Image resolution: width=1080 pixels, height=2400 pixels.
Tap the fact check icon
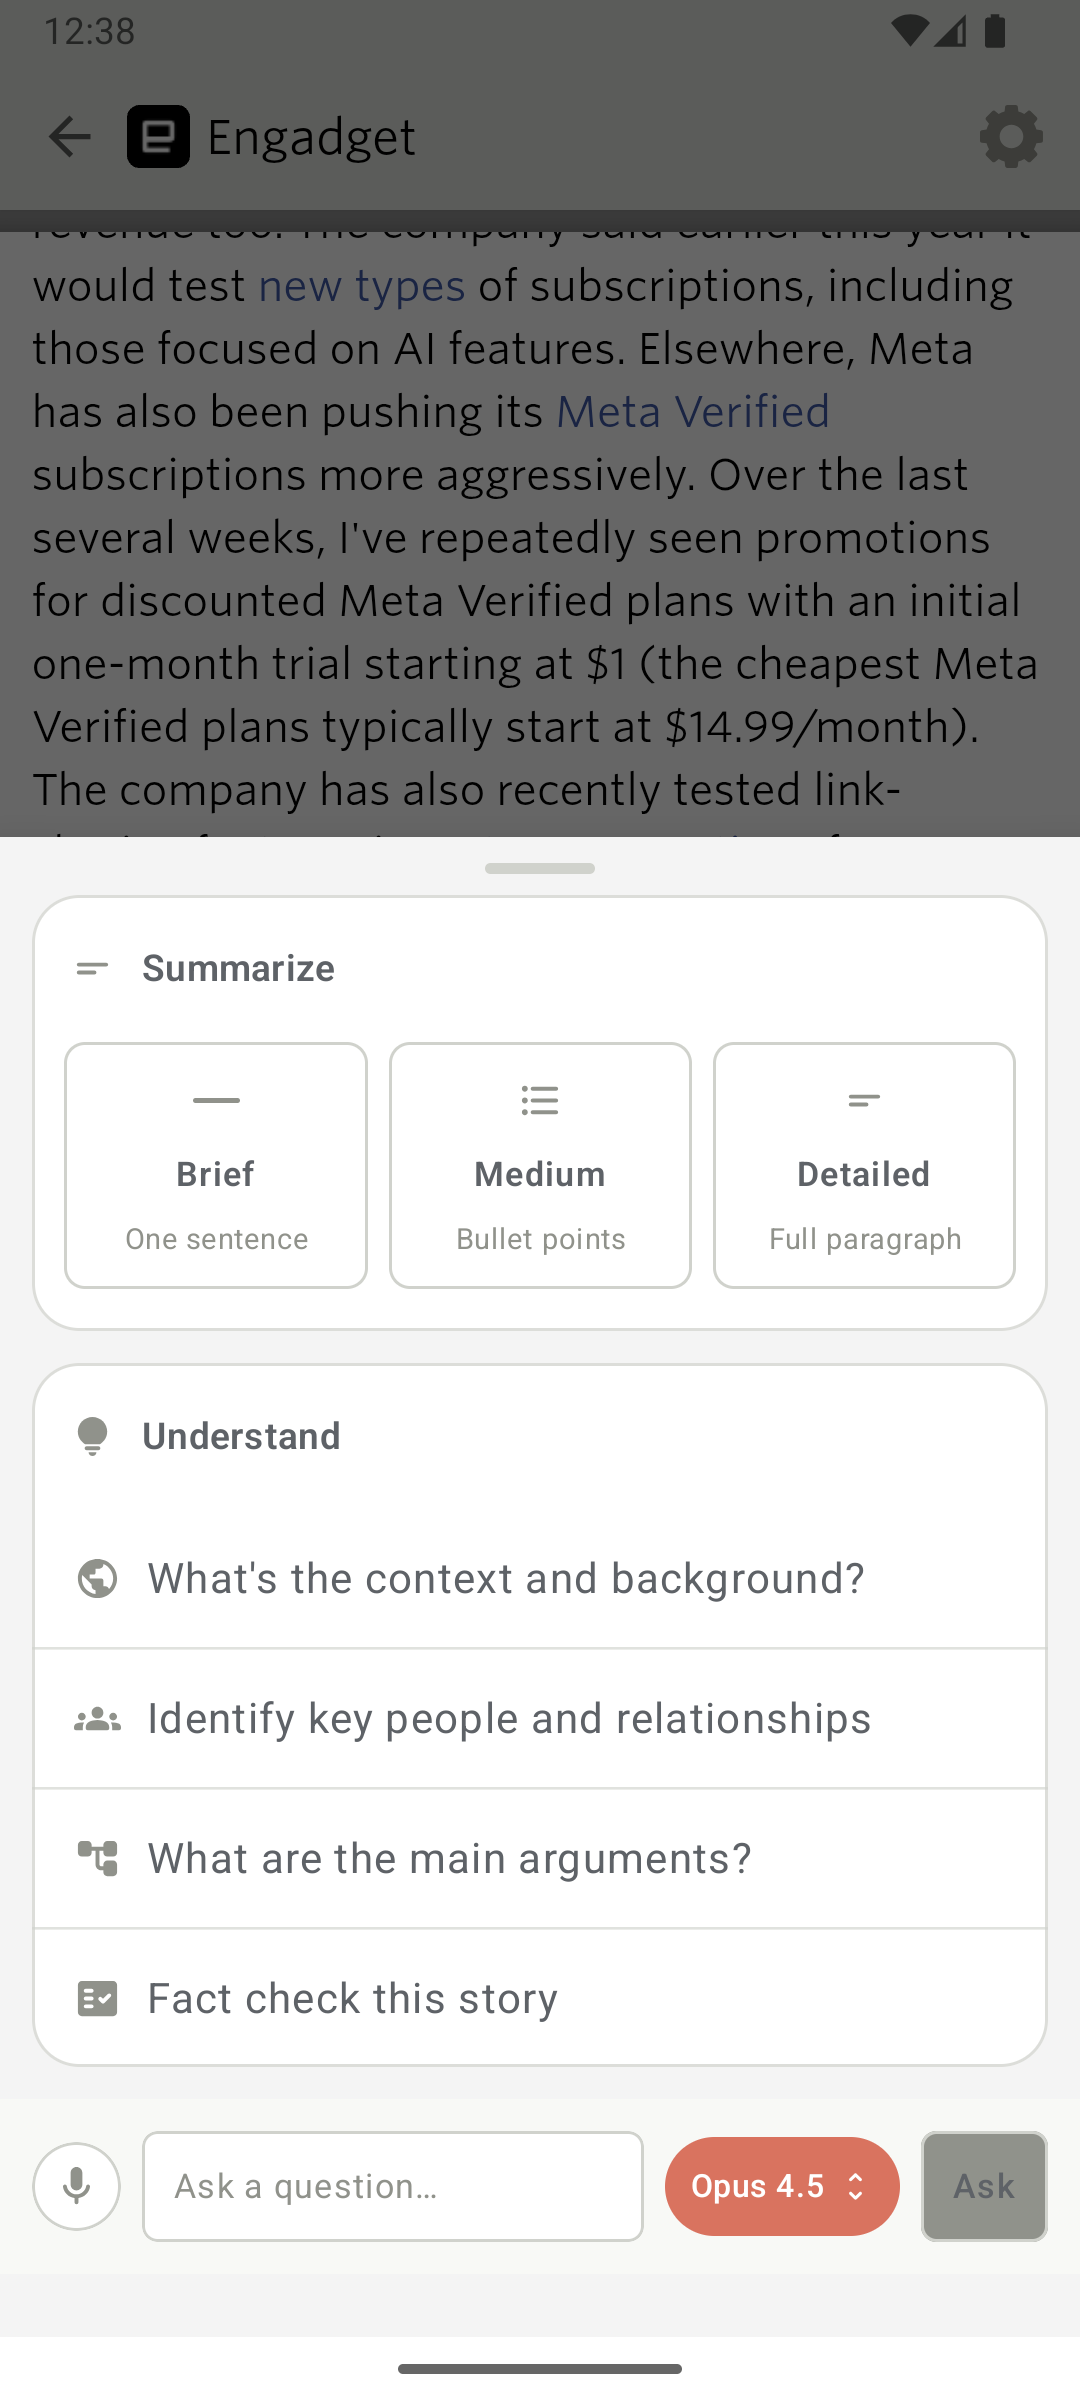click(97, 1999)
